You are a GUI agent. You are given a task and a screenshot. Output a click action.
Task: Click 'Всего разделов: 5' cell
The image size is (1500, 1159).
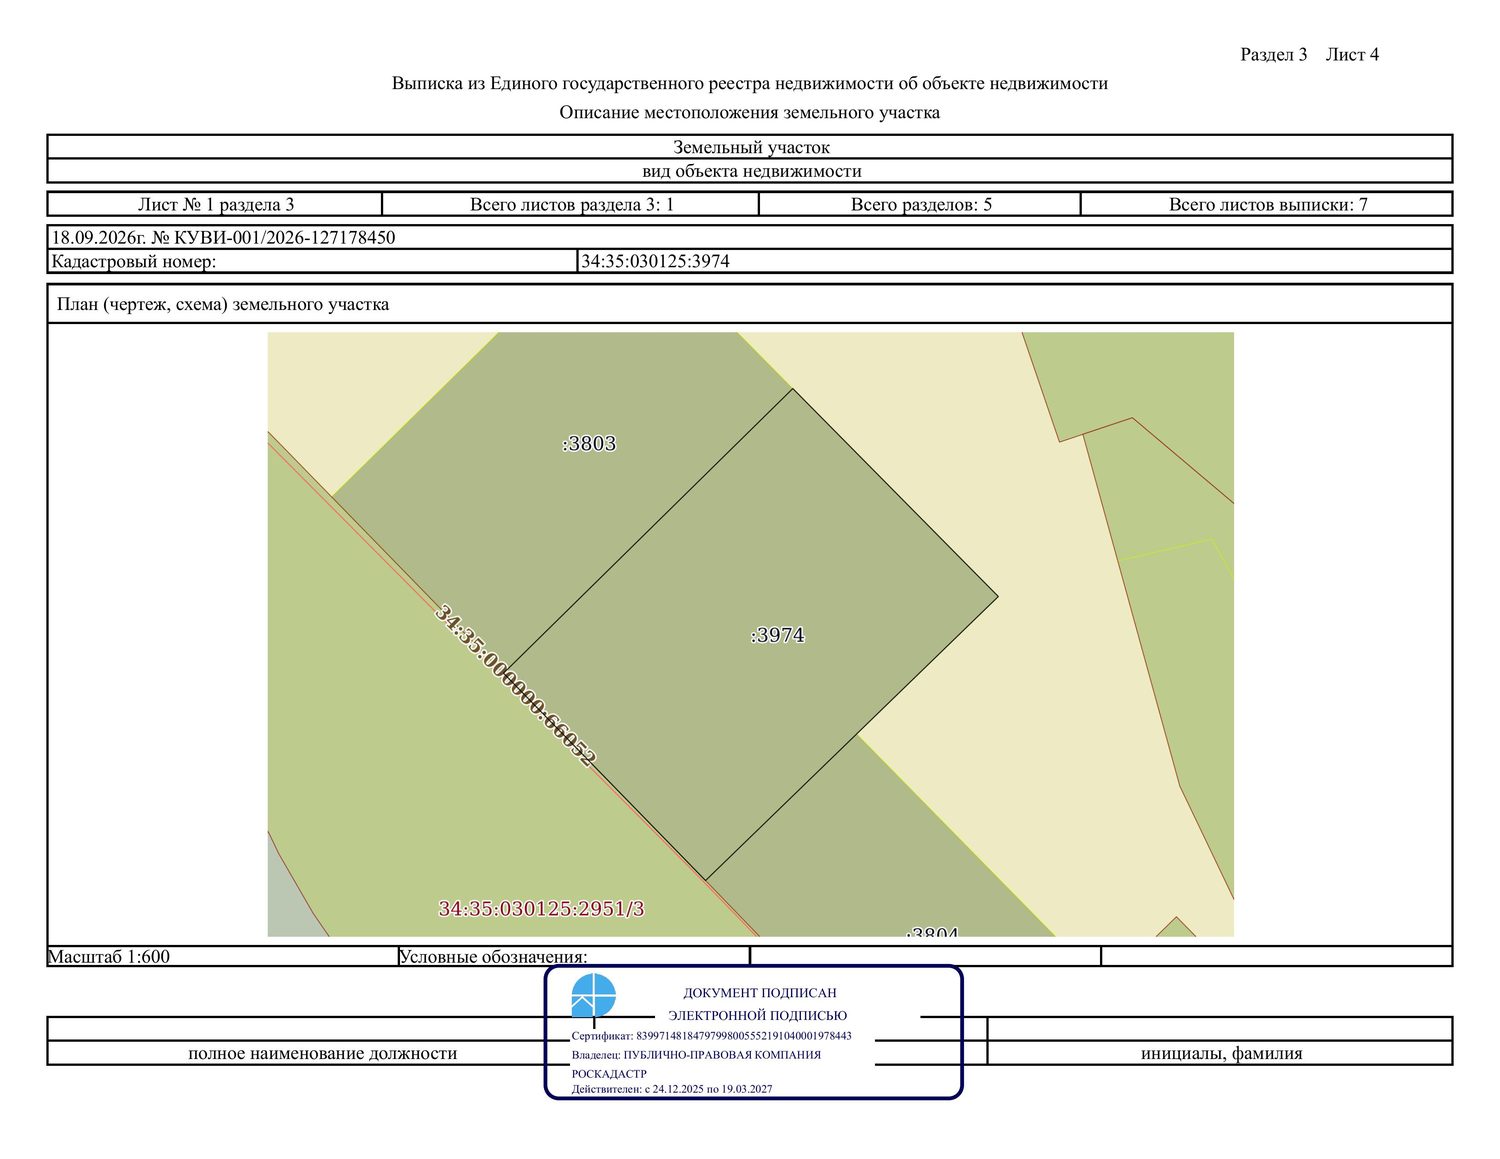920,204
